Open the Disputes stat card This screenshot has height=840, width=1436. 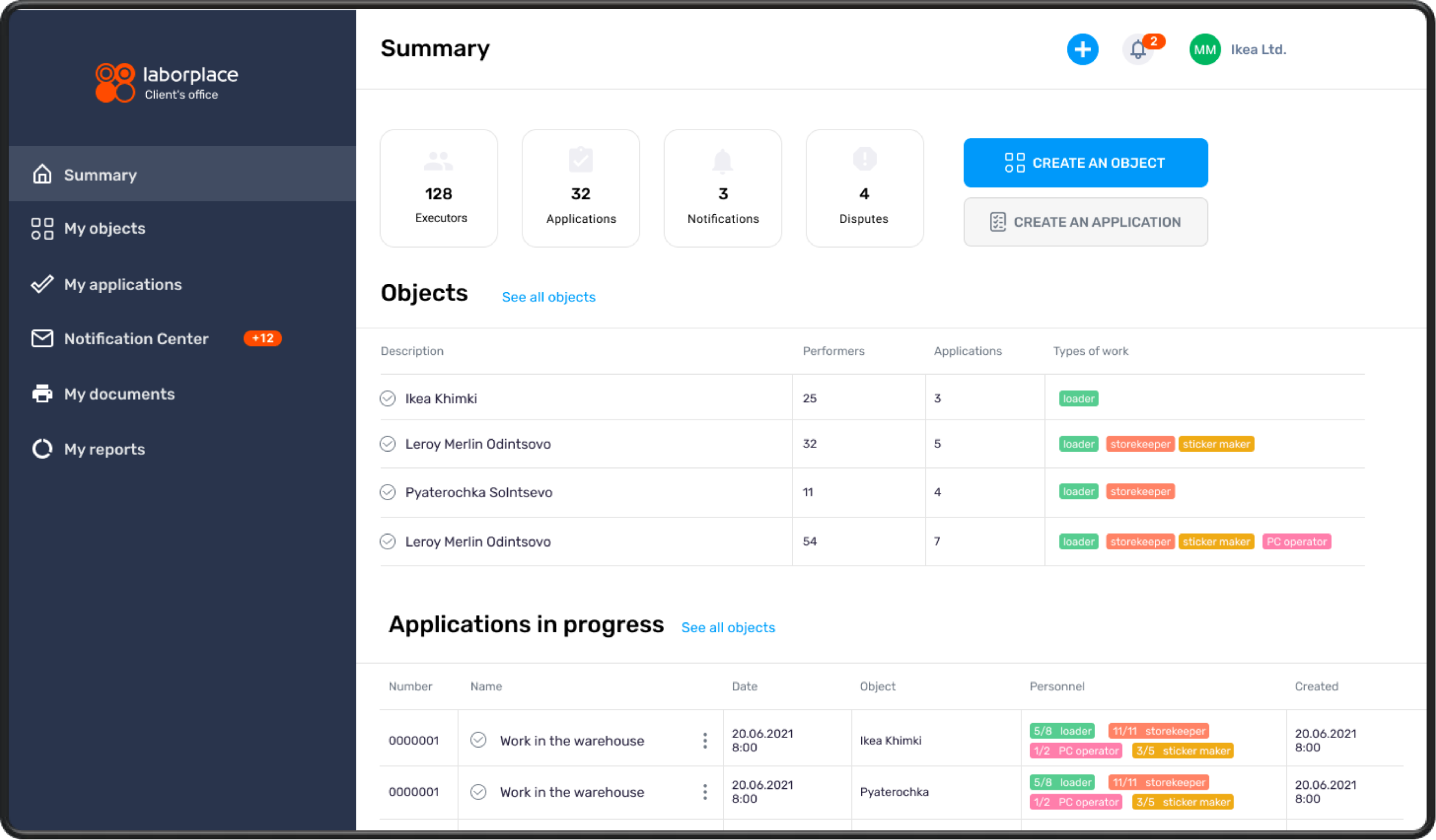click(x=864, y=188)
